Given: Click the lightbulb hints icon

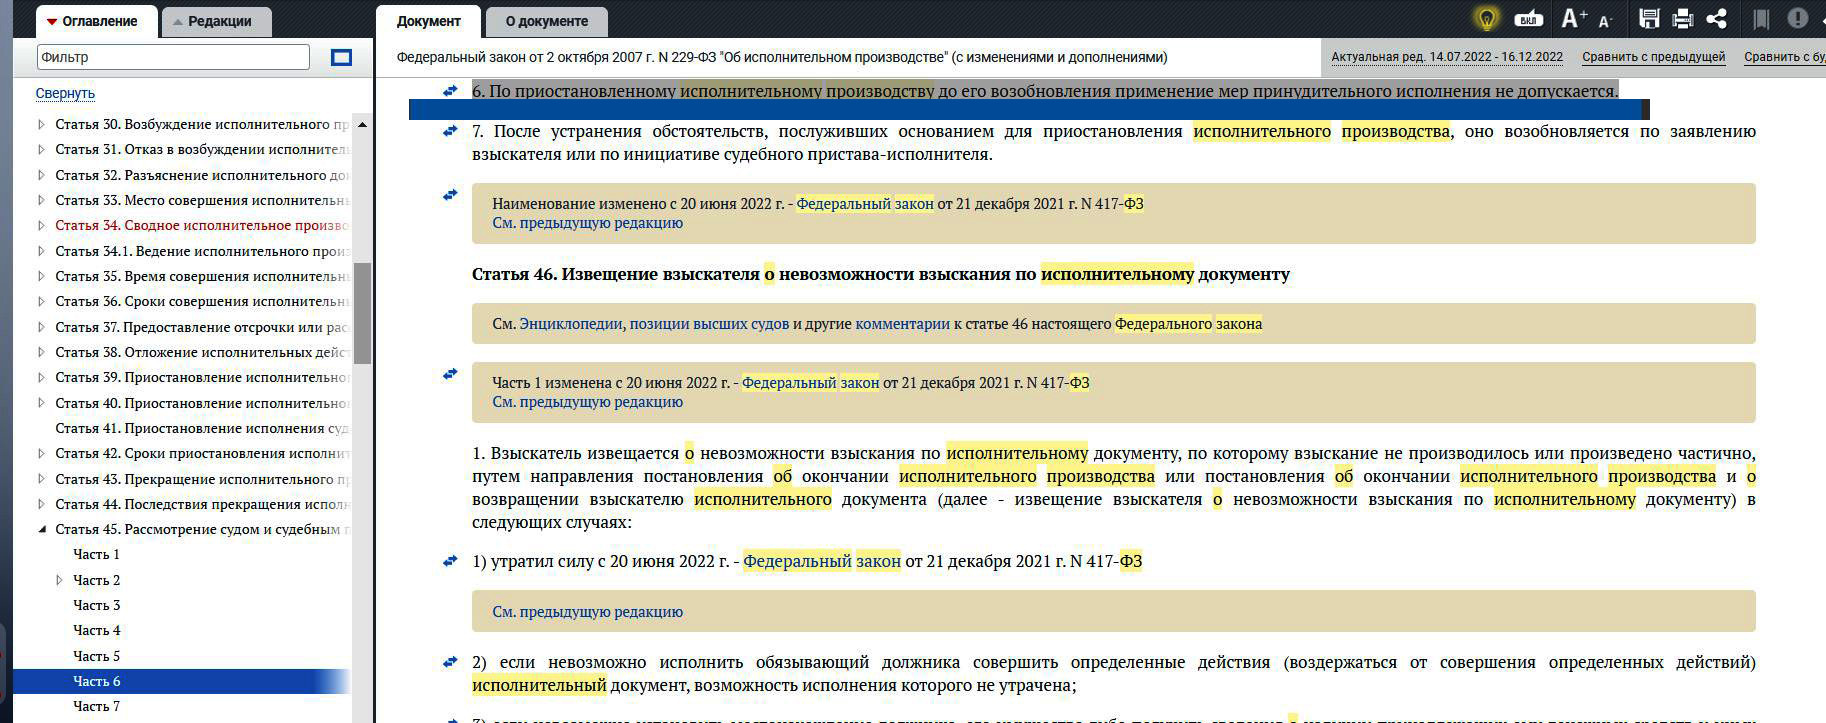Looking at the screenshot, I should [1487, 19].
